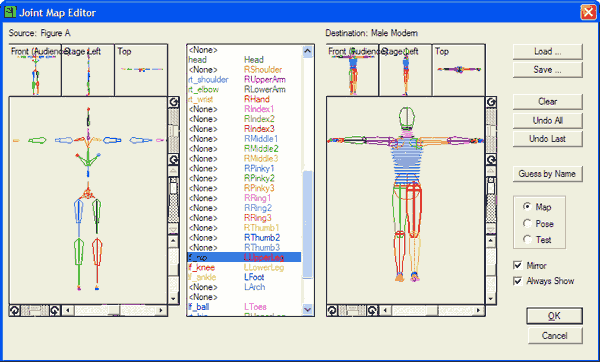Screen dimensions: 600x362
Task: Click the rotation slider under the source view
Action: [x=35, y=310]
